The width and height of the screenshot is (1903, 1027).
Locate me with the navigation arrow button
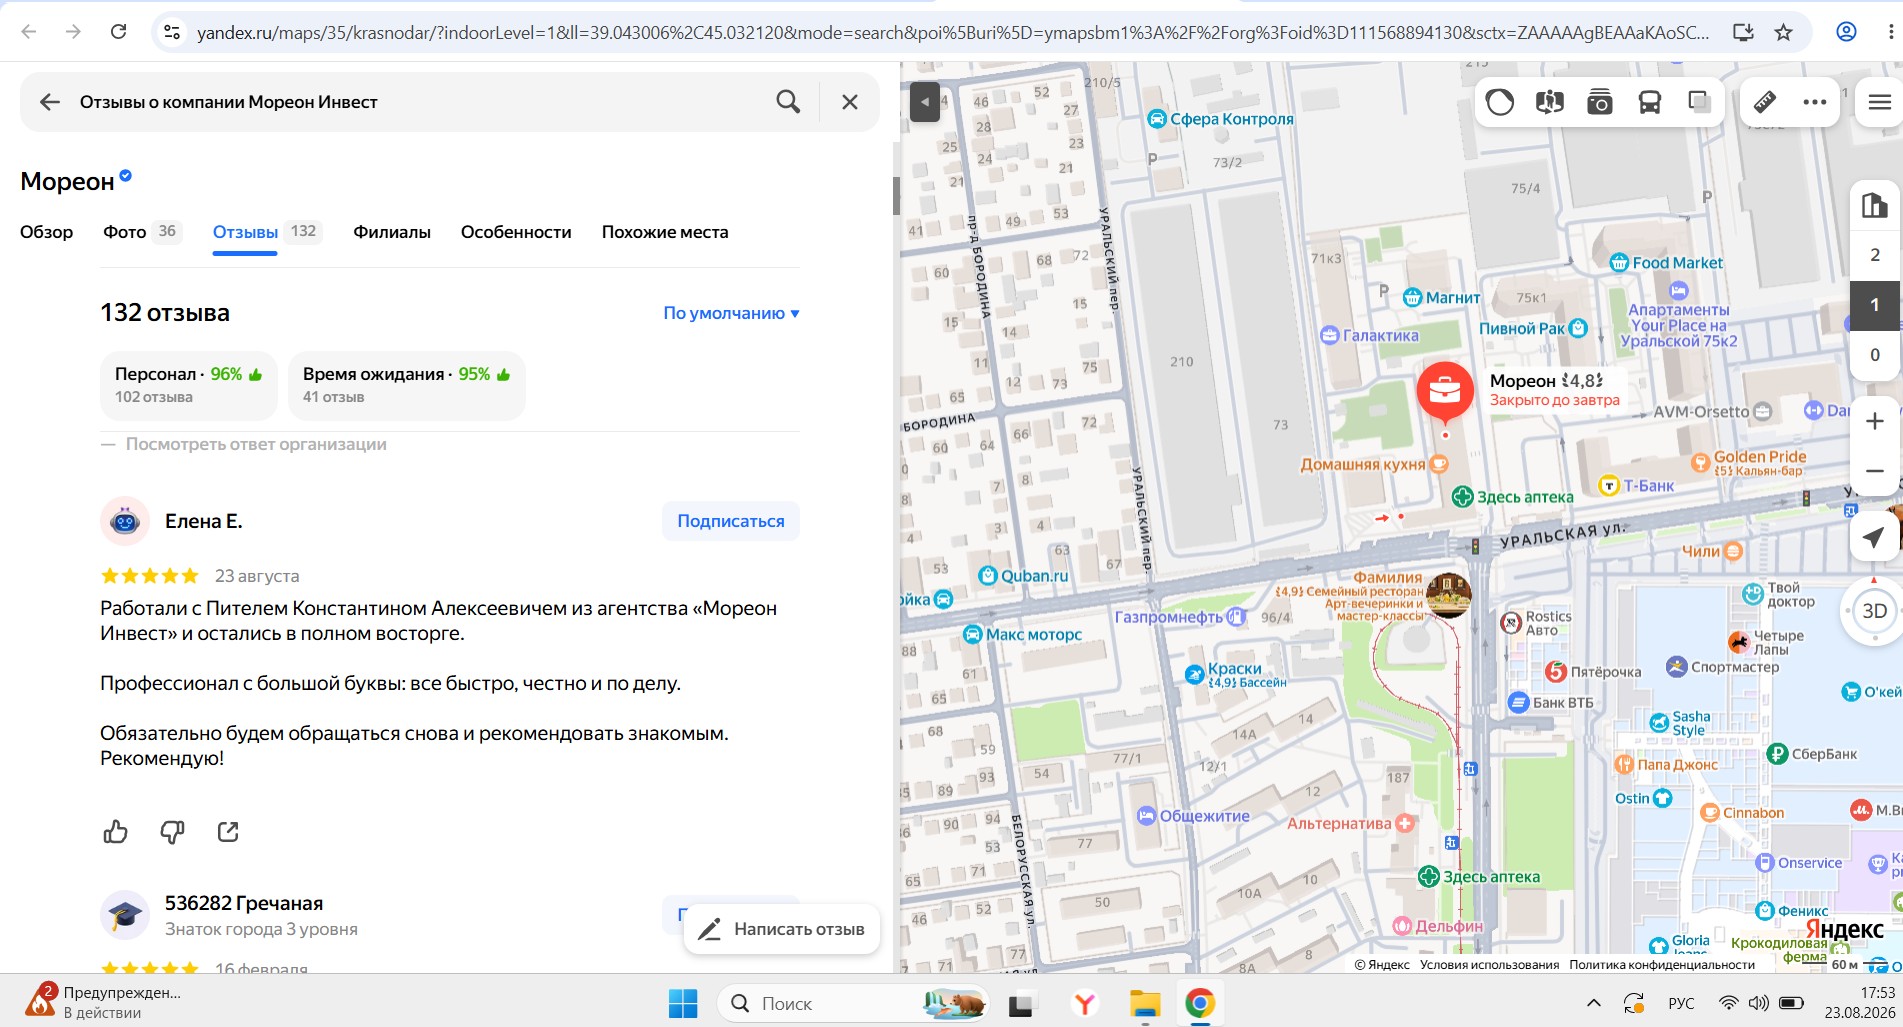(1873, 537)
